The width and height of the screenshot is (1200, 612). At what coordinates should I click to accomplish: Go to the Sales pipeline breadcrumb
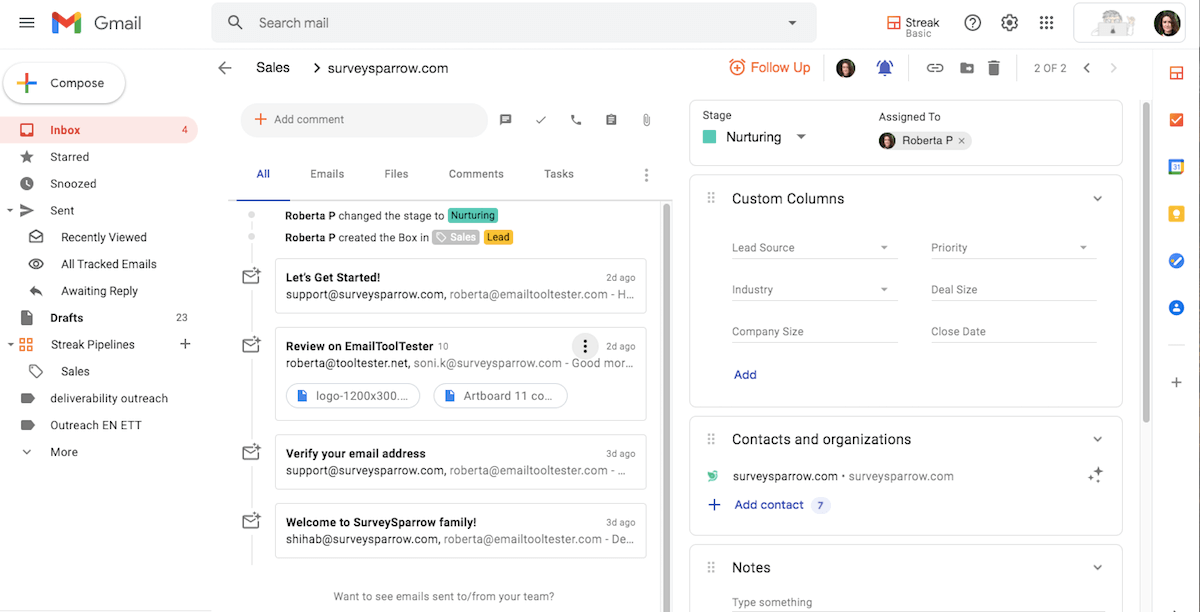272,68
